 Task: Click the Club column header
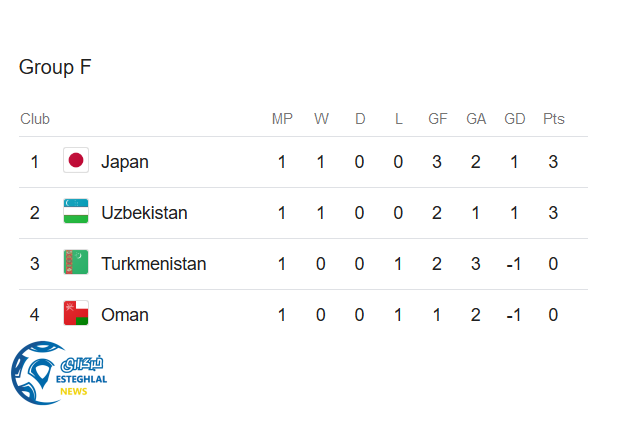35,119
